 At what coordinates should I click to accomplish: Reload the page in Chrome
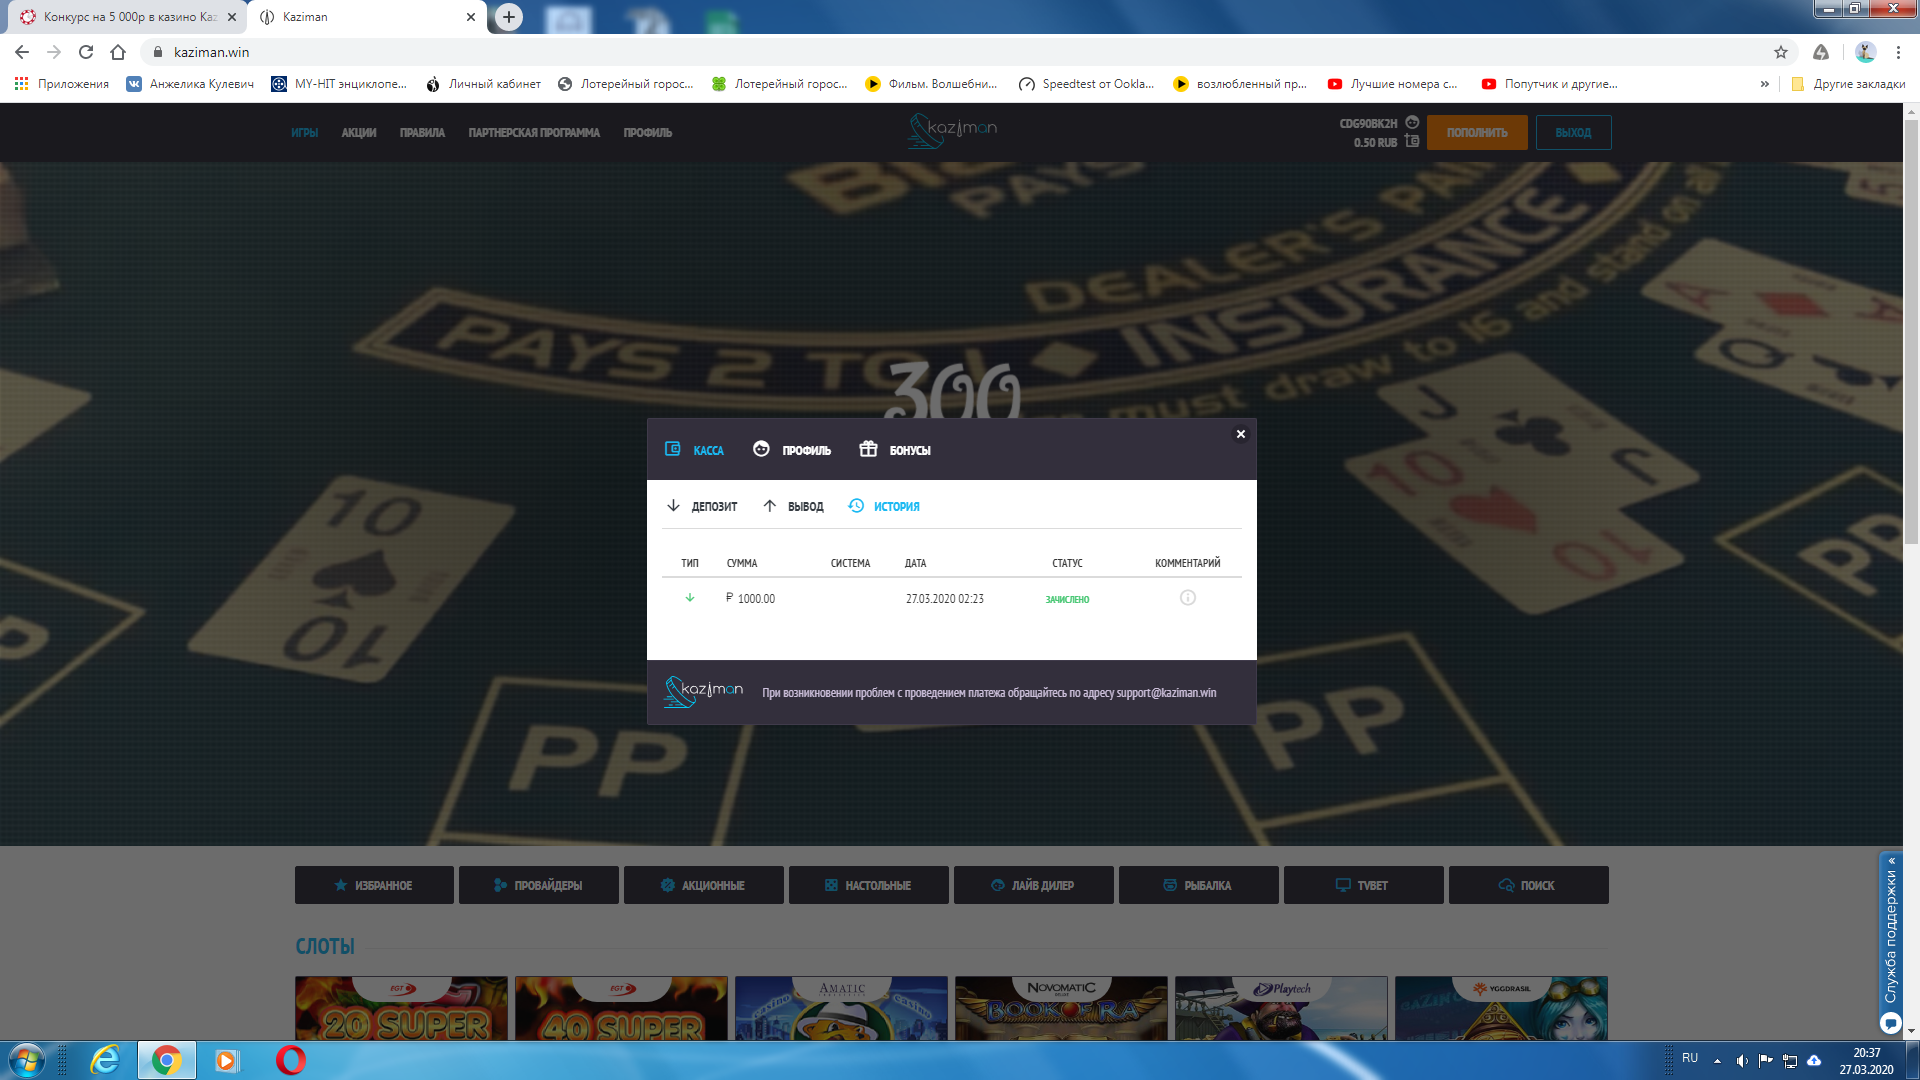pos(86,52)
